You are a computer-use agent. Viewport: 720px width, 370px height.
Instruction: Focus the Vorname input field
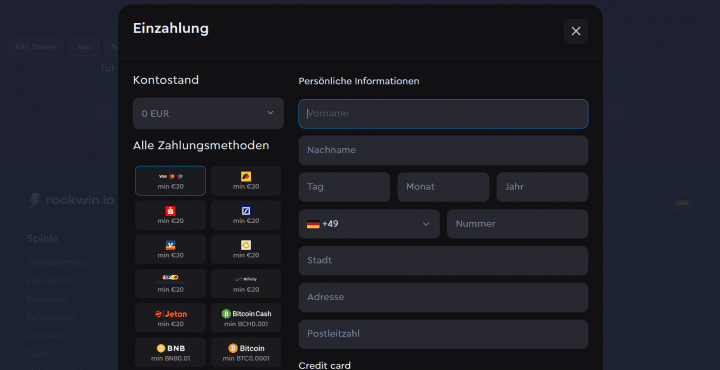tap(443, 114)
